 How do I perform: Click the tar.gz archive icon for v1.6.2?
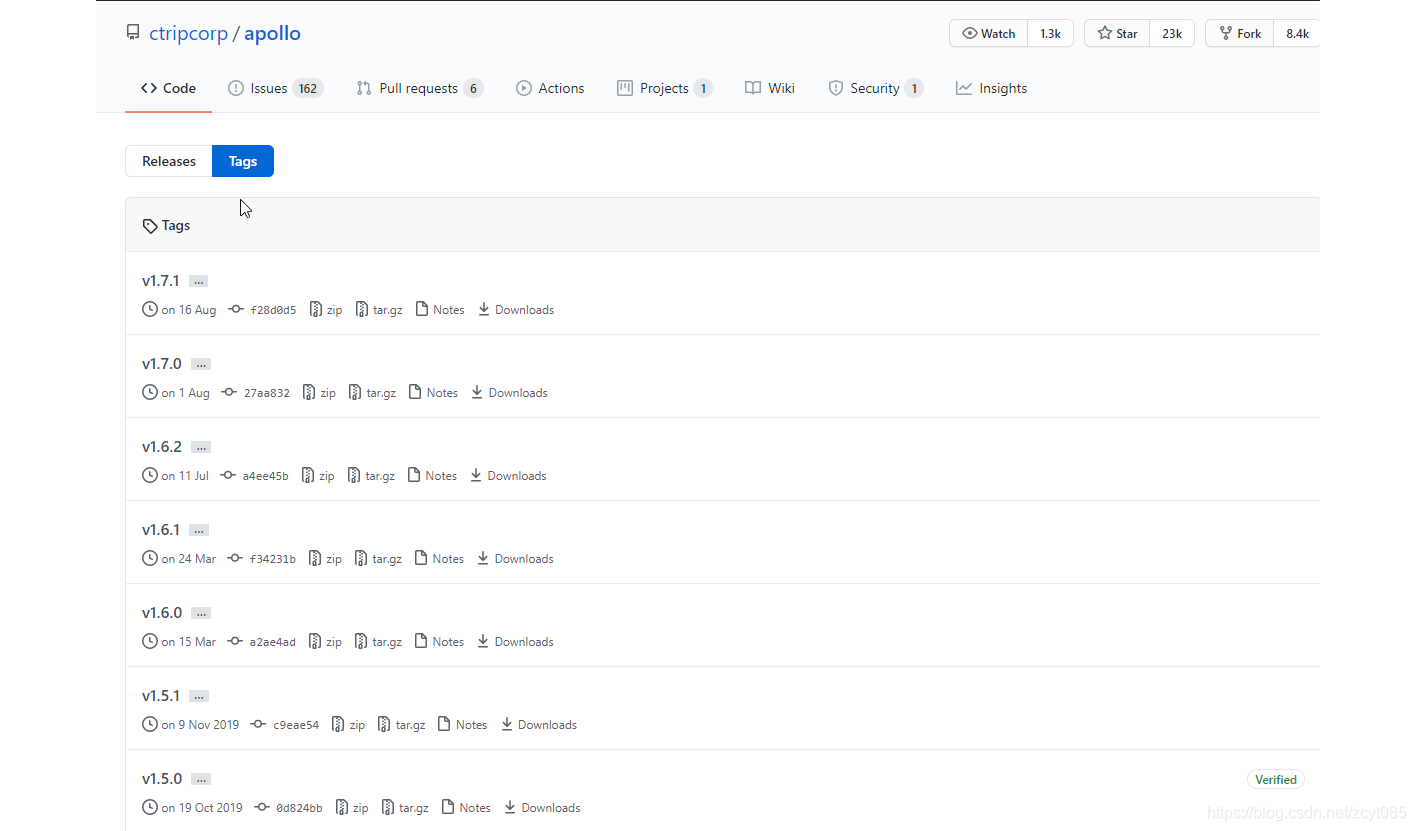[354, 476]
